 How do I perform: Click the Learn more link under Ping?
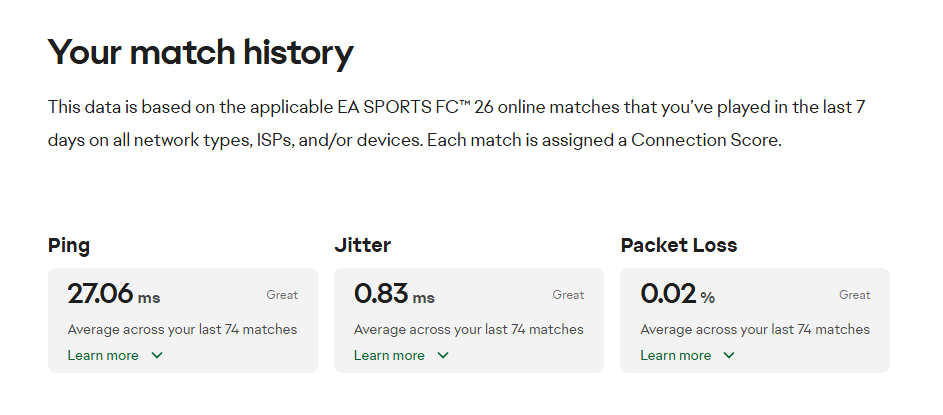[103, 355]
